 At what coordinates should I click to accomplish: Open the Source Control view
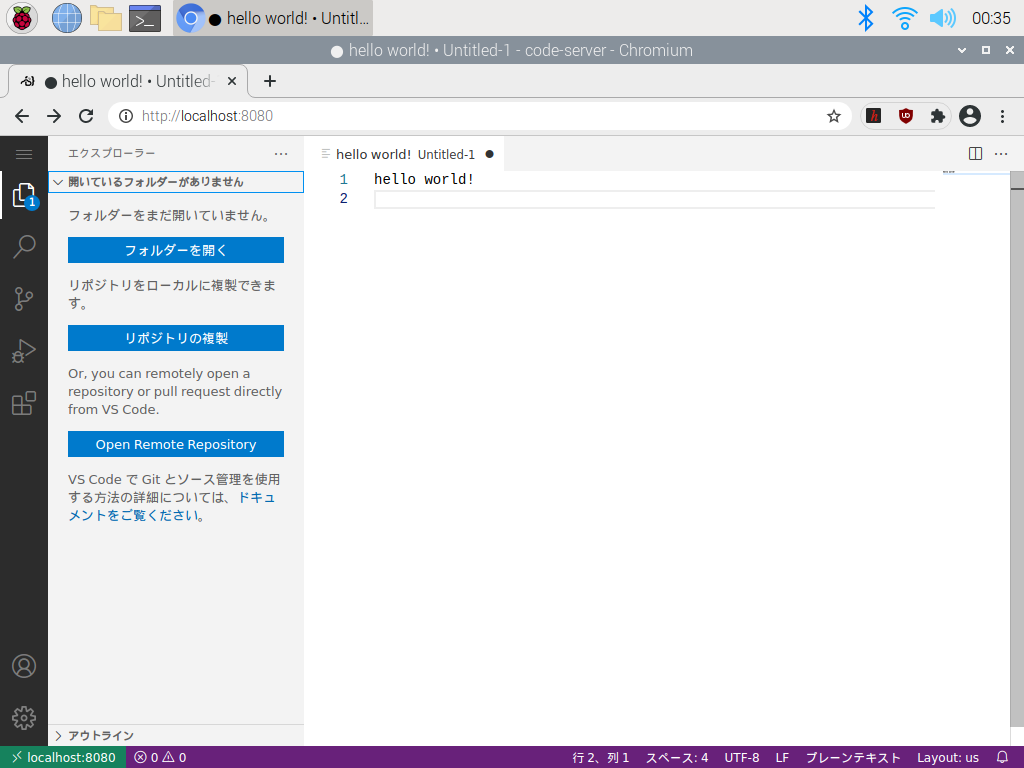(x=24, y=299)
